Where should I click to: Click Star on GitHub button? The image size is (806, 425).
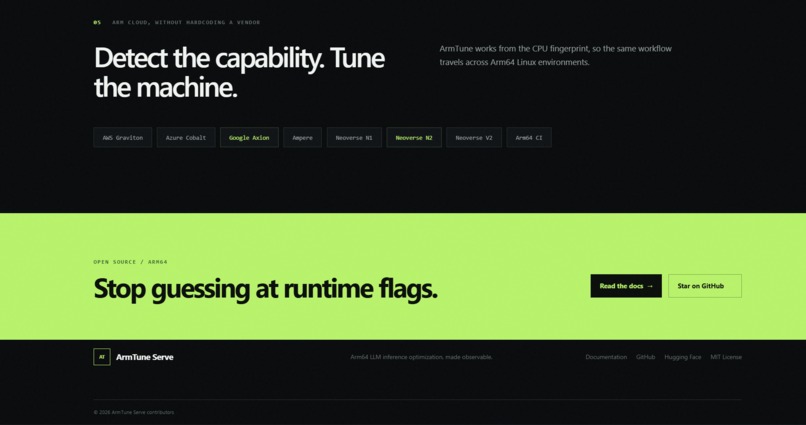coord(705,286)
